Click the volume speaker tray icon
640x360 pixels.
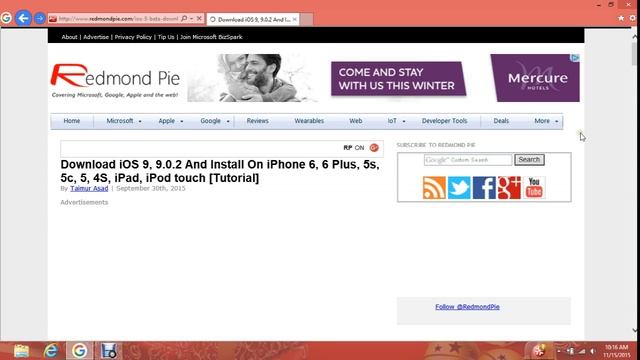(593, 351)
